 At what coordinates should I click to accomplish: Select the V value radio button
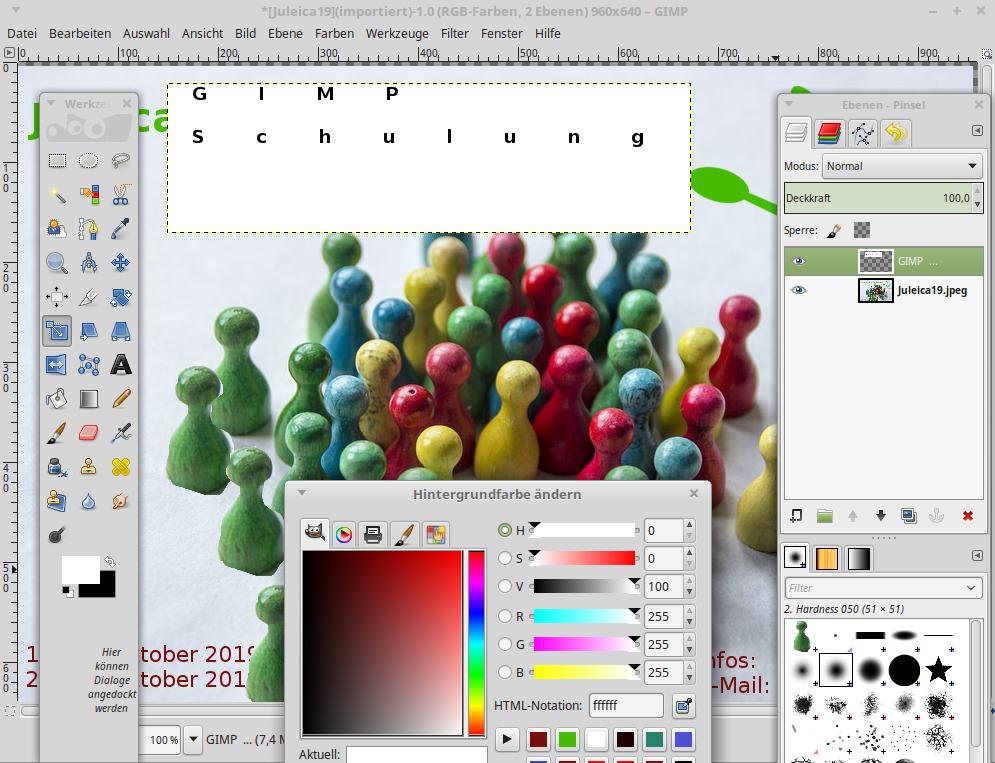pyautogui.click(x=505, y=586)
